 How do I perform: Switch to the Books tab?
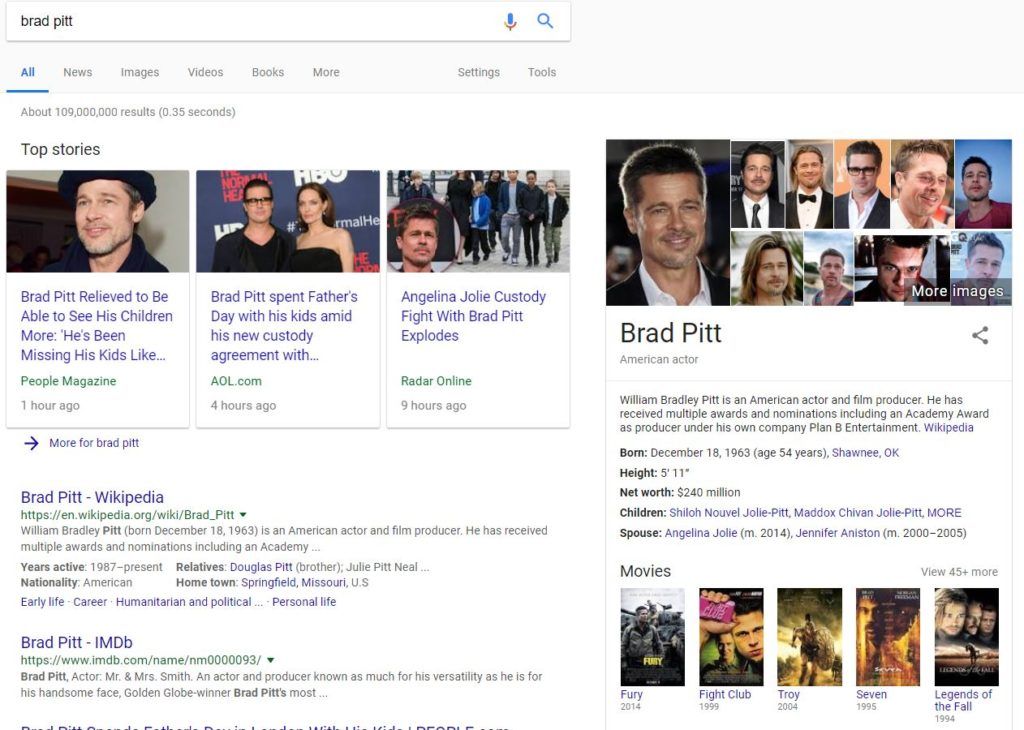coord(268,72)
